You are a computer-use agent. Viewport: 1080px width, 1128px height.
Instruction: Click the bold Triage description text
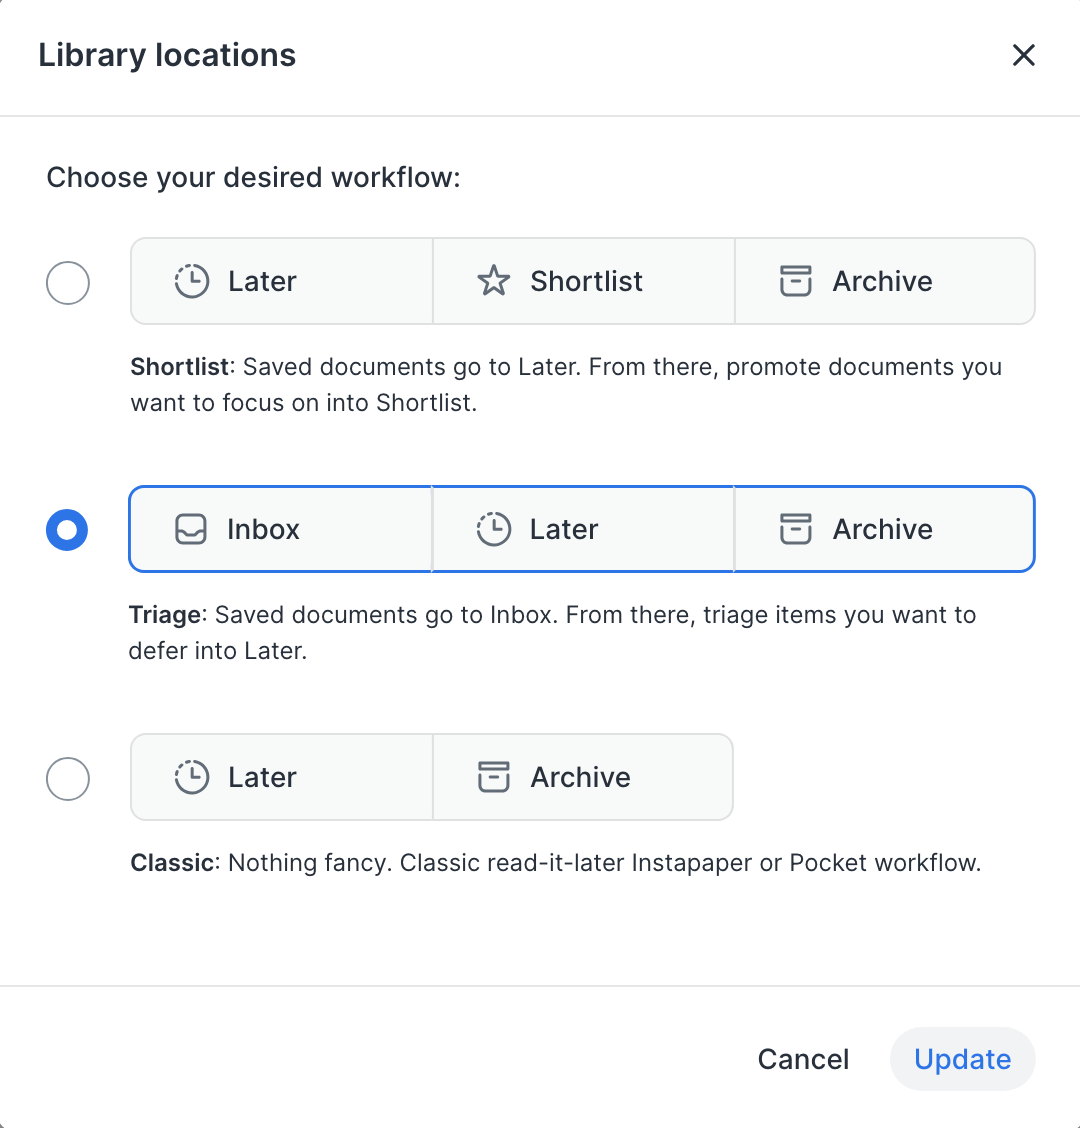coord(164,615)
